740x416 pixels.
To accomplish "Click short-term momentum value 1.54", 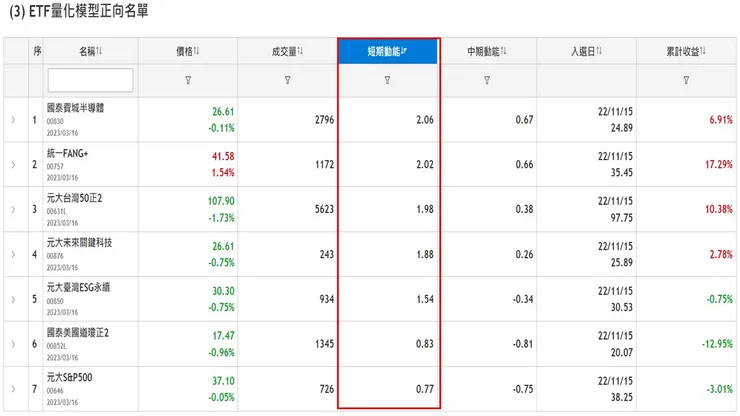I will (x=425, y=299).
